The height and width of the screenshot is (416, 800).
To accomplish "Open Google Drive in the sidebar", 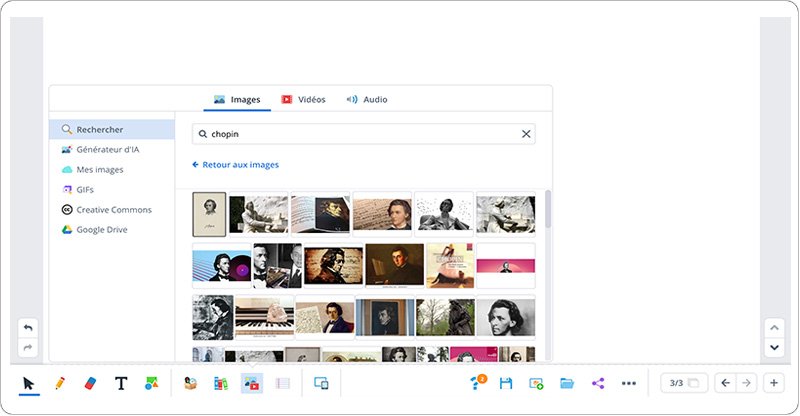I will 112,230.
